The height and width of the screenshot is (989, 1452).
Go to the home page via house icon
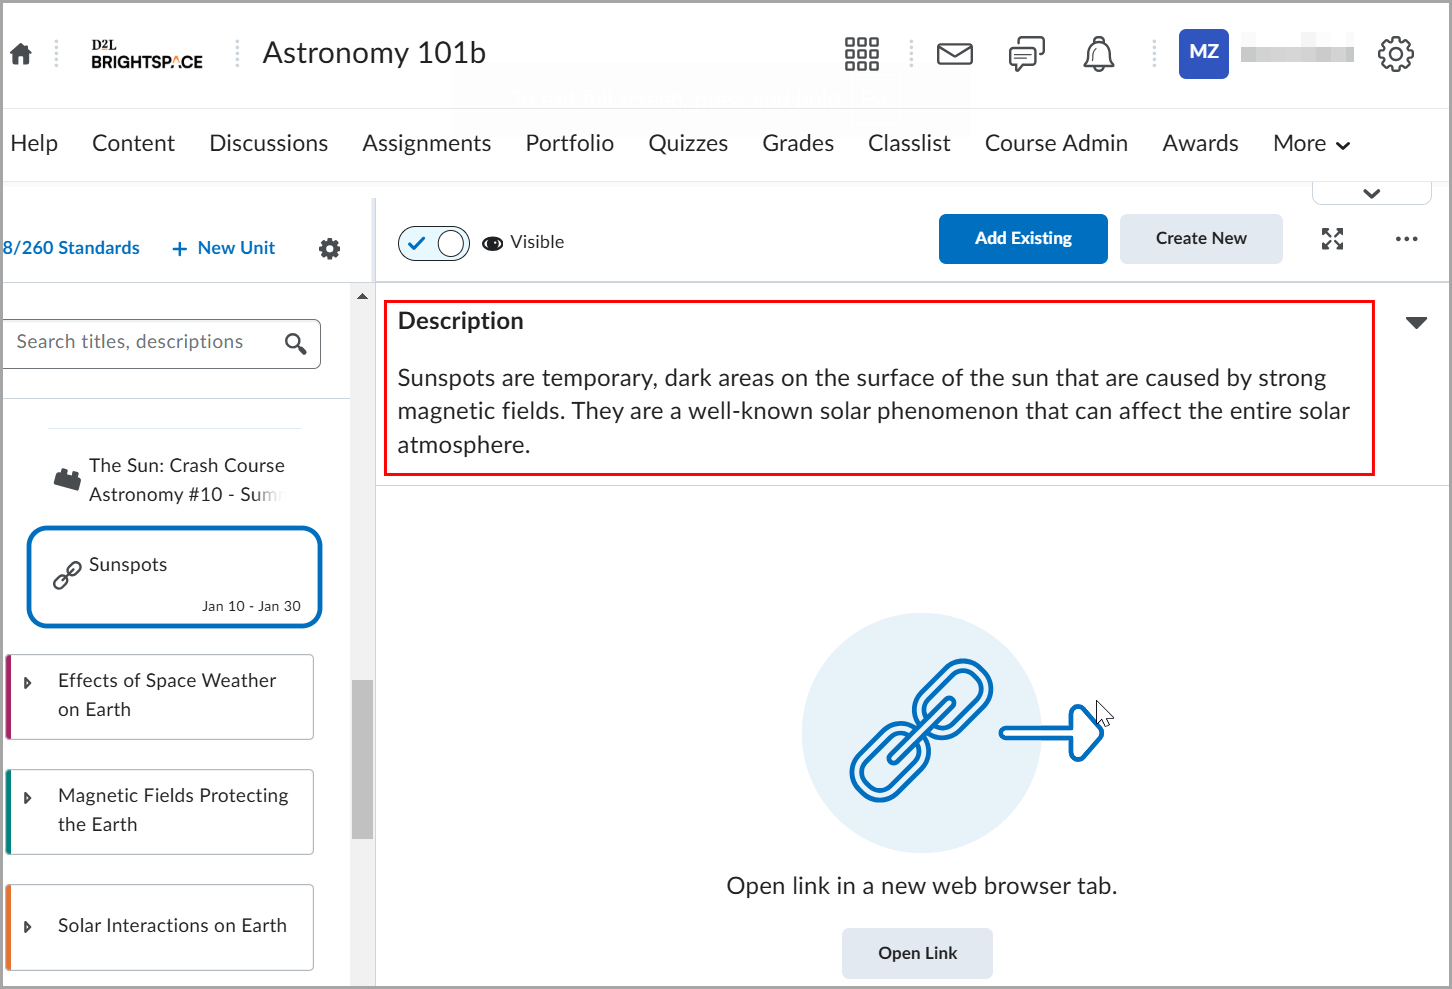click(21, 54)
